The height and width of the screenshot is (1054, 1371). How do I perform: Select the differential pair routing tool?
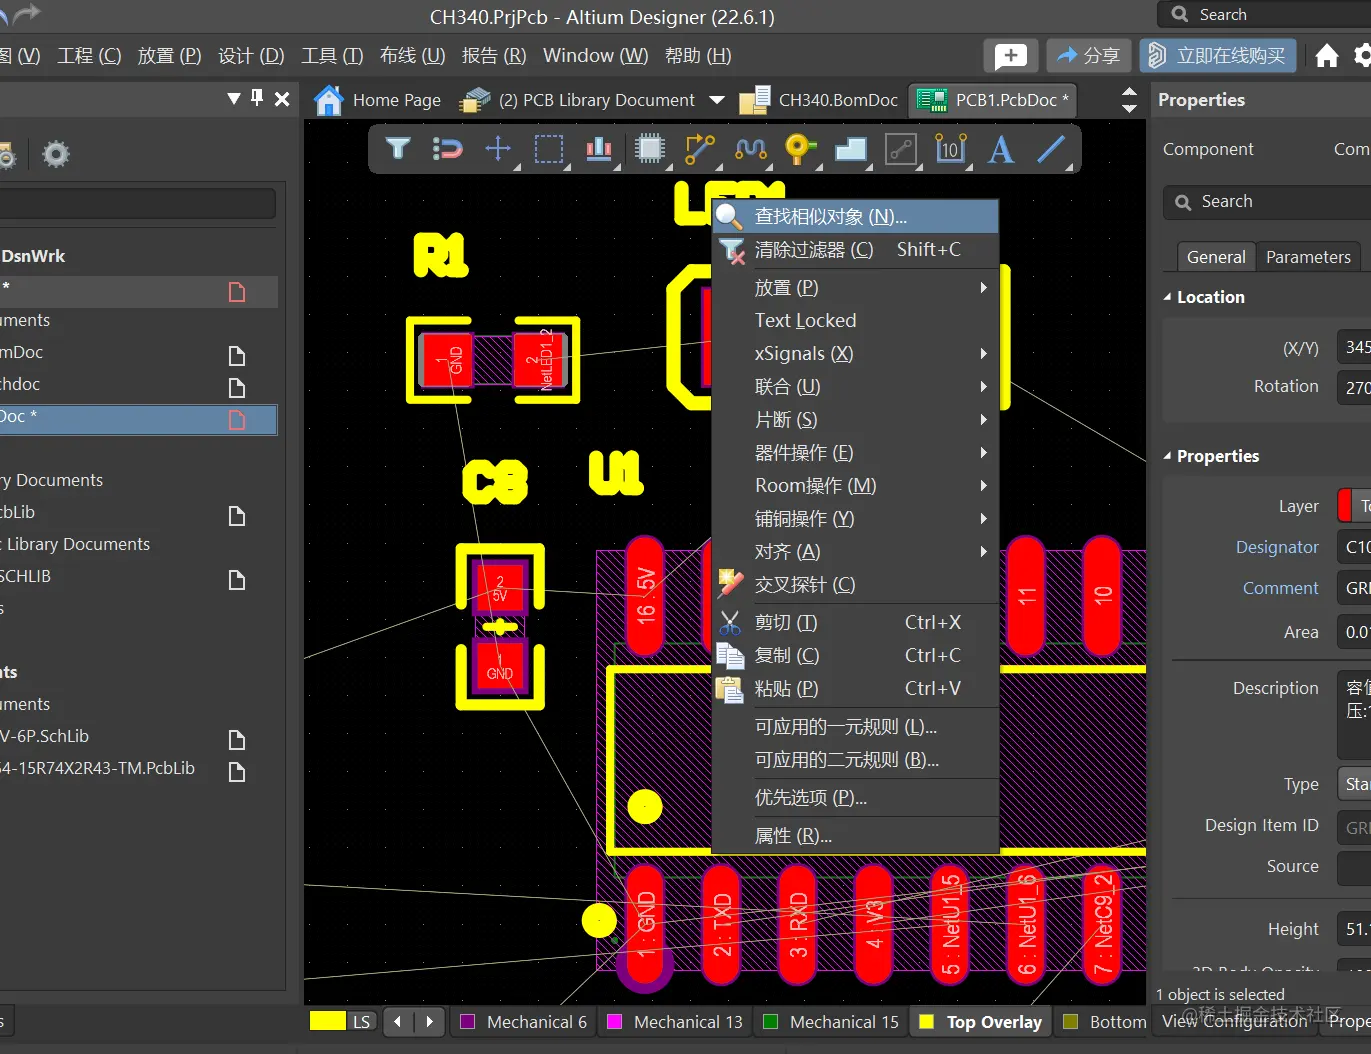(751, 149)
